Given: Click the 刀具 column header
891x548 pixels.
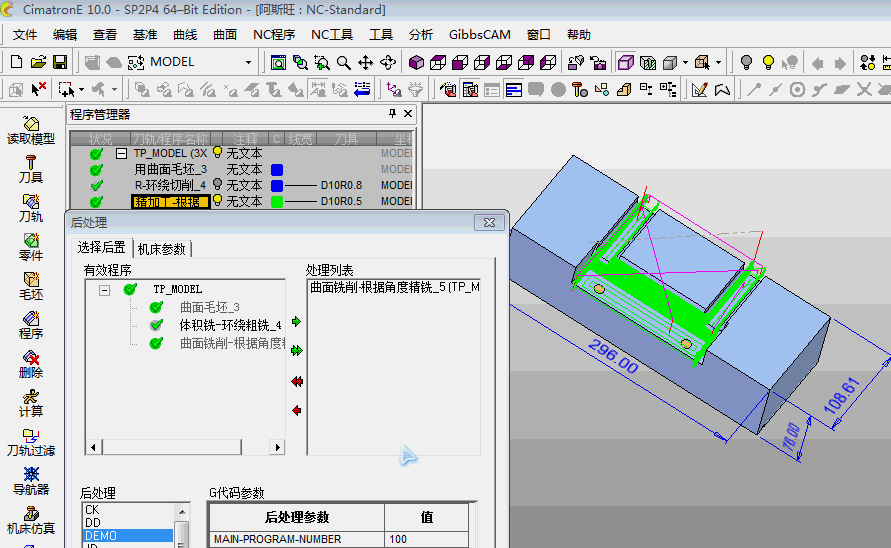Looking at the screenshot, I should 346,139.
